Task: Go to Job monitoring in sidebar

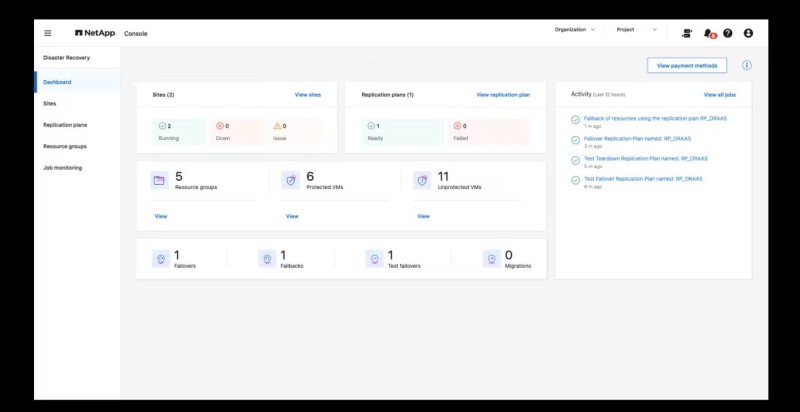Action: pyautogui.click(x=62, y=167)
